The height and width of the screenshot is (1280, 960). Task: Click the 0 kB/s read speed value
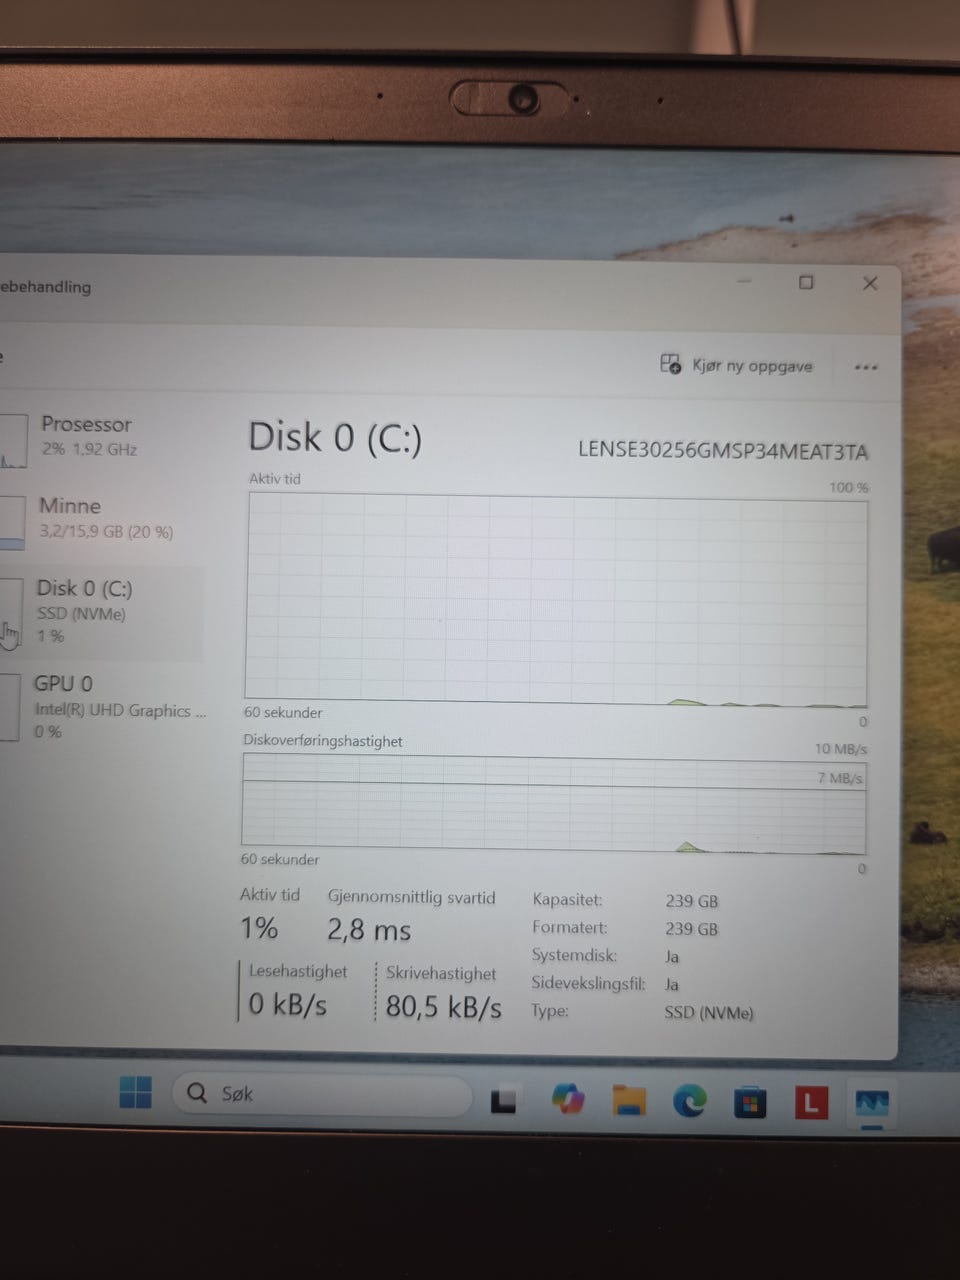click(288, 1004)
